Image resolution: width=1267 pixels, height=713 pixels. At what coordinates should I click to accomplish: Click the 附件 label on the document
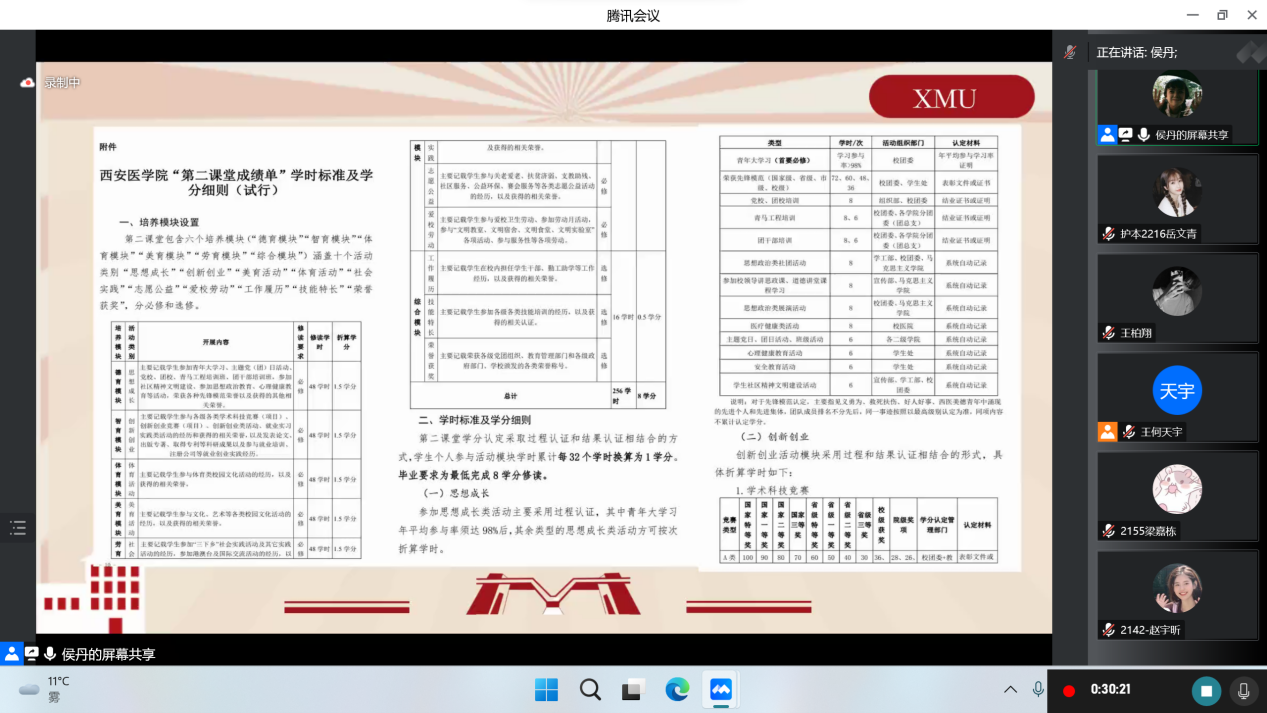[108, 146]
